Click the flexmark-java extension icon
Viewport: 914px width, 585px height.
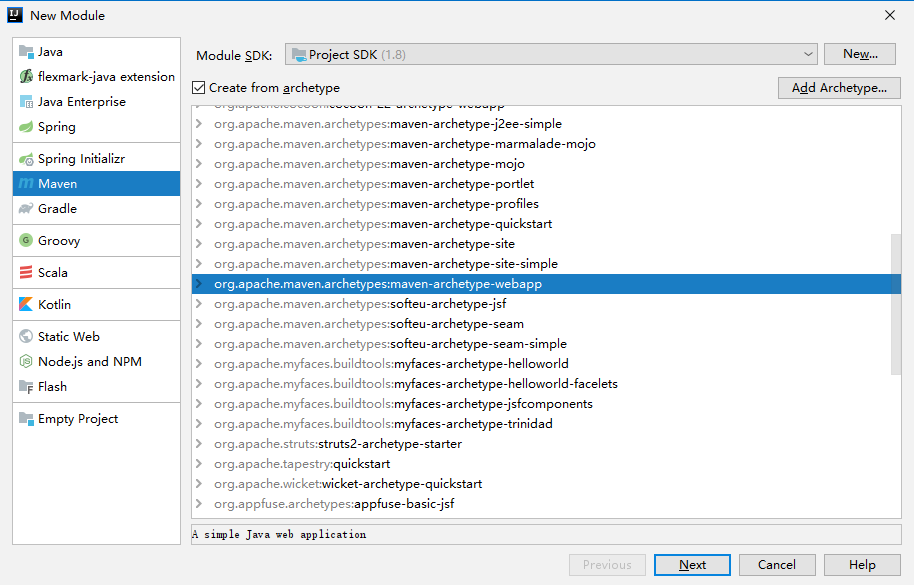point(26,76)
